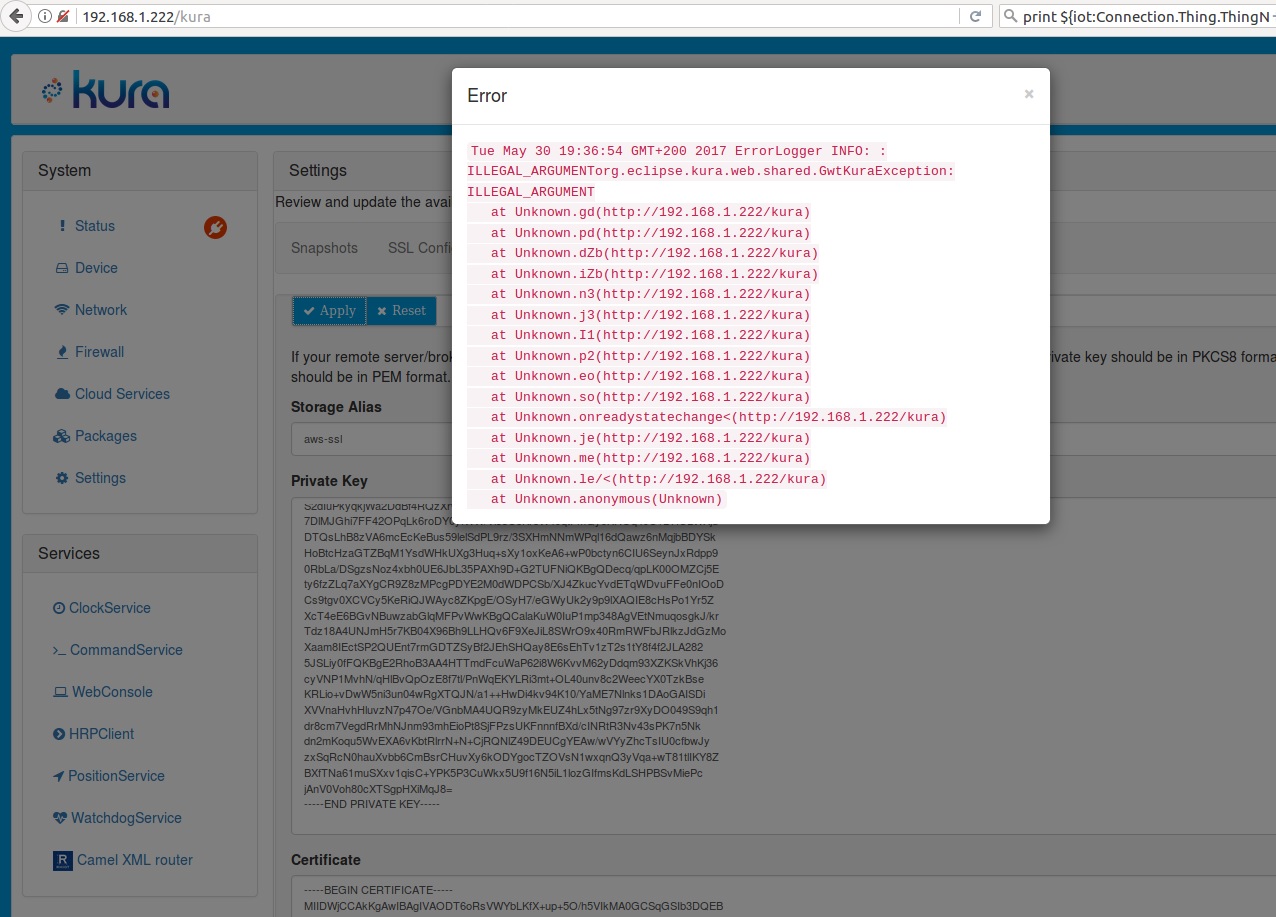The width and height of the screenshot is (1276, 917).
Task: Switch to the Snapshots tab
Action: [x=324, y=248]
